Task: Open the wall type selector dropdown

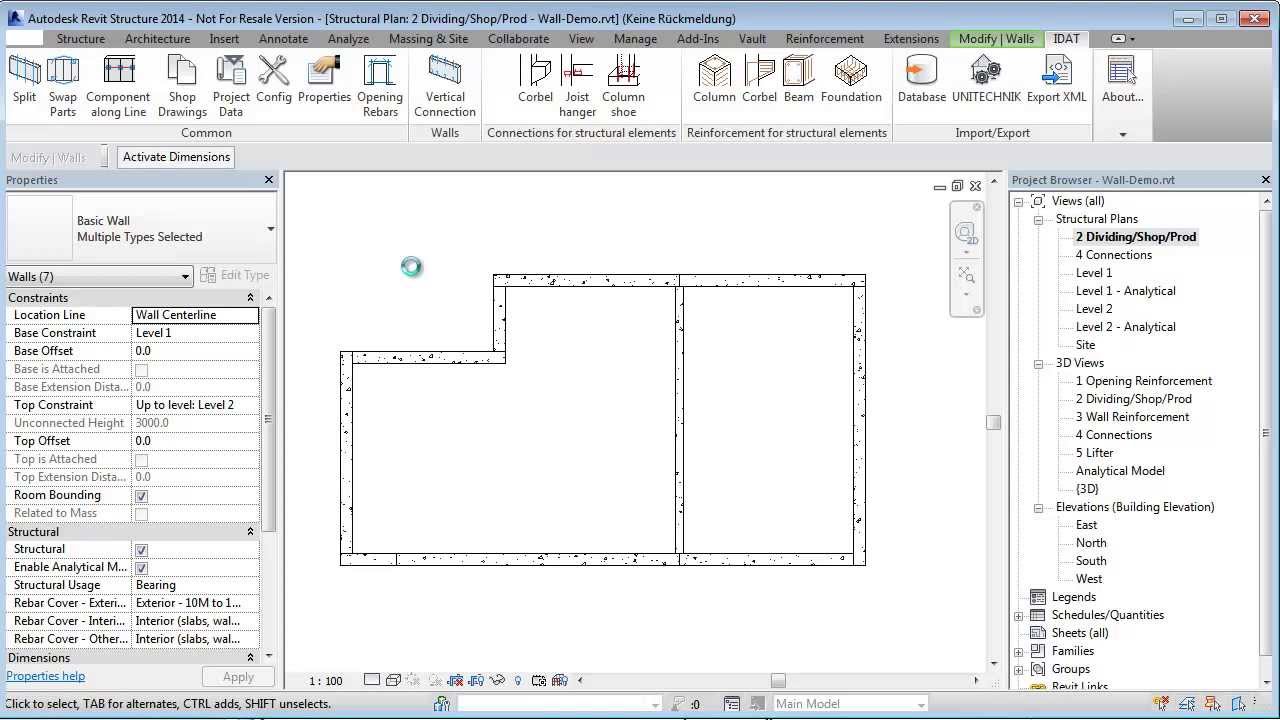Action: point(270,229)
